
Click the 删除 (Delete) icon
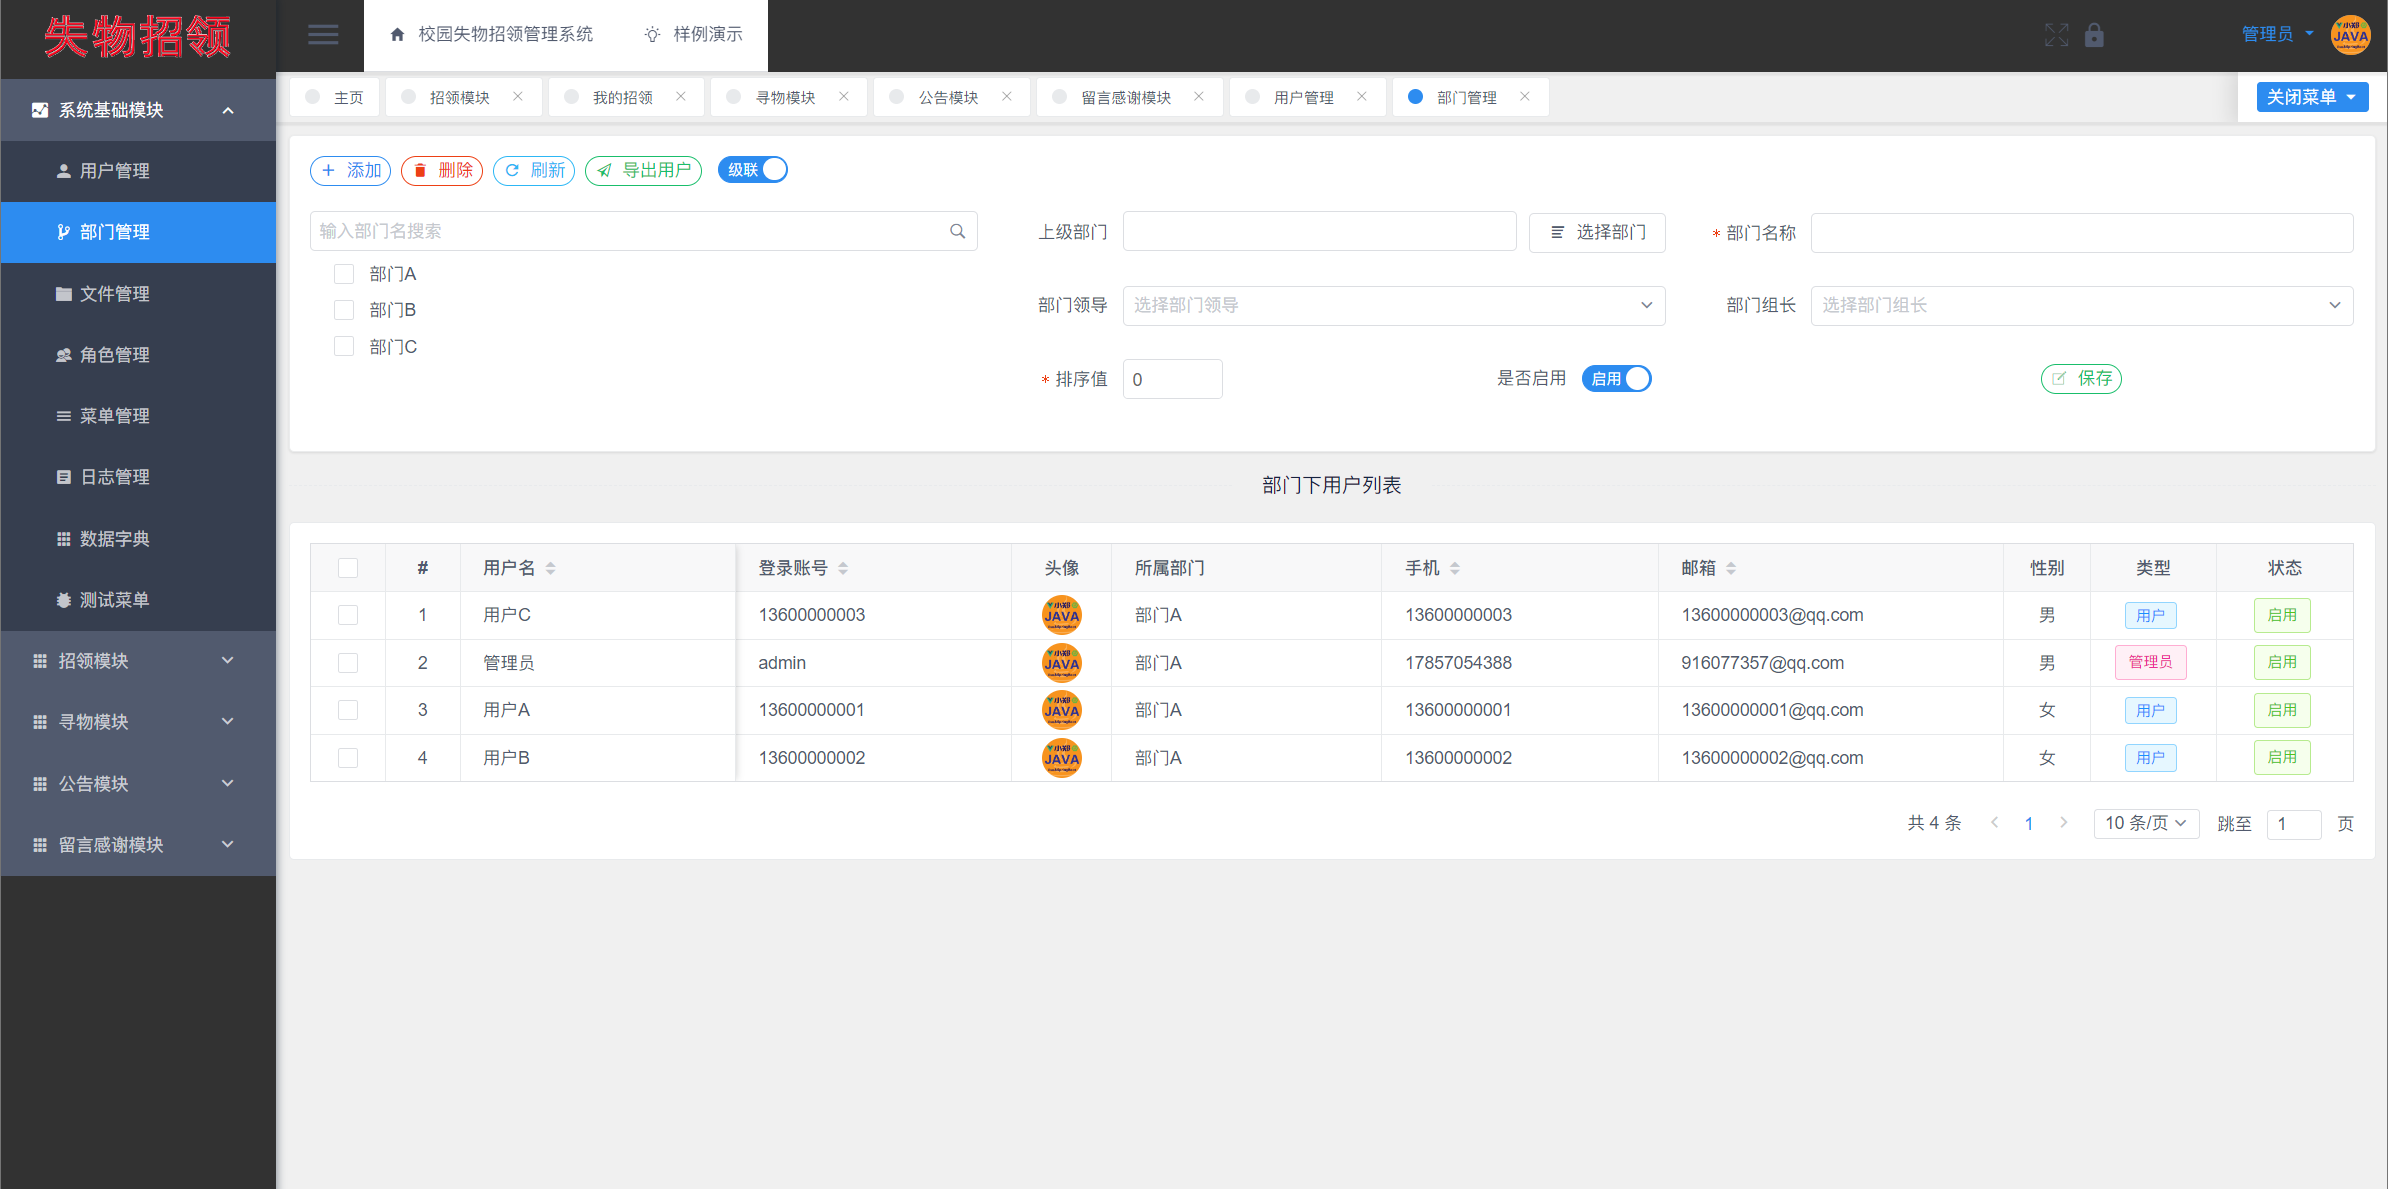point(443,169)
